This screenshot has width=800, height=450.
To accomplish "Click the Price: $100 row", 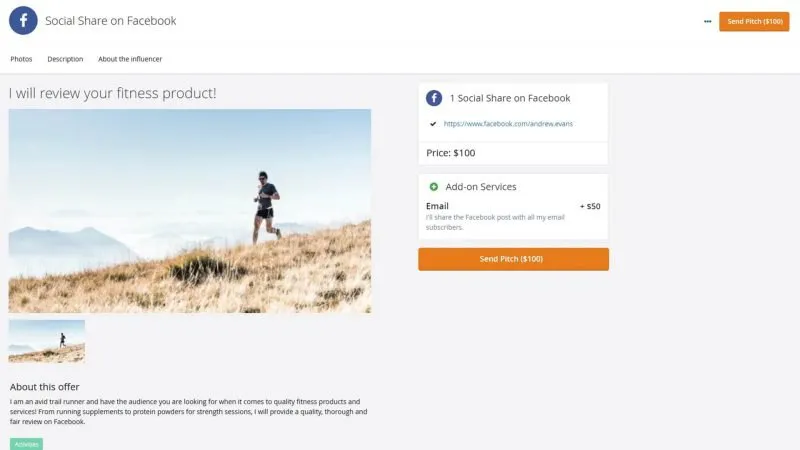I will (513, 153).
